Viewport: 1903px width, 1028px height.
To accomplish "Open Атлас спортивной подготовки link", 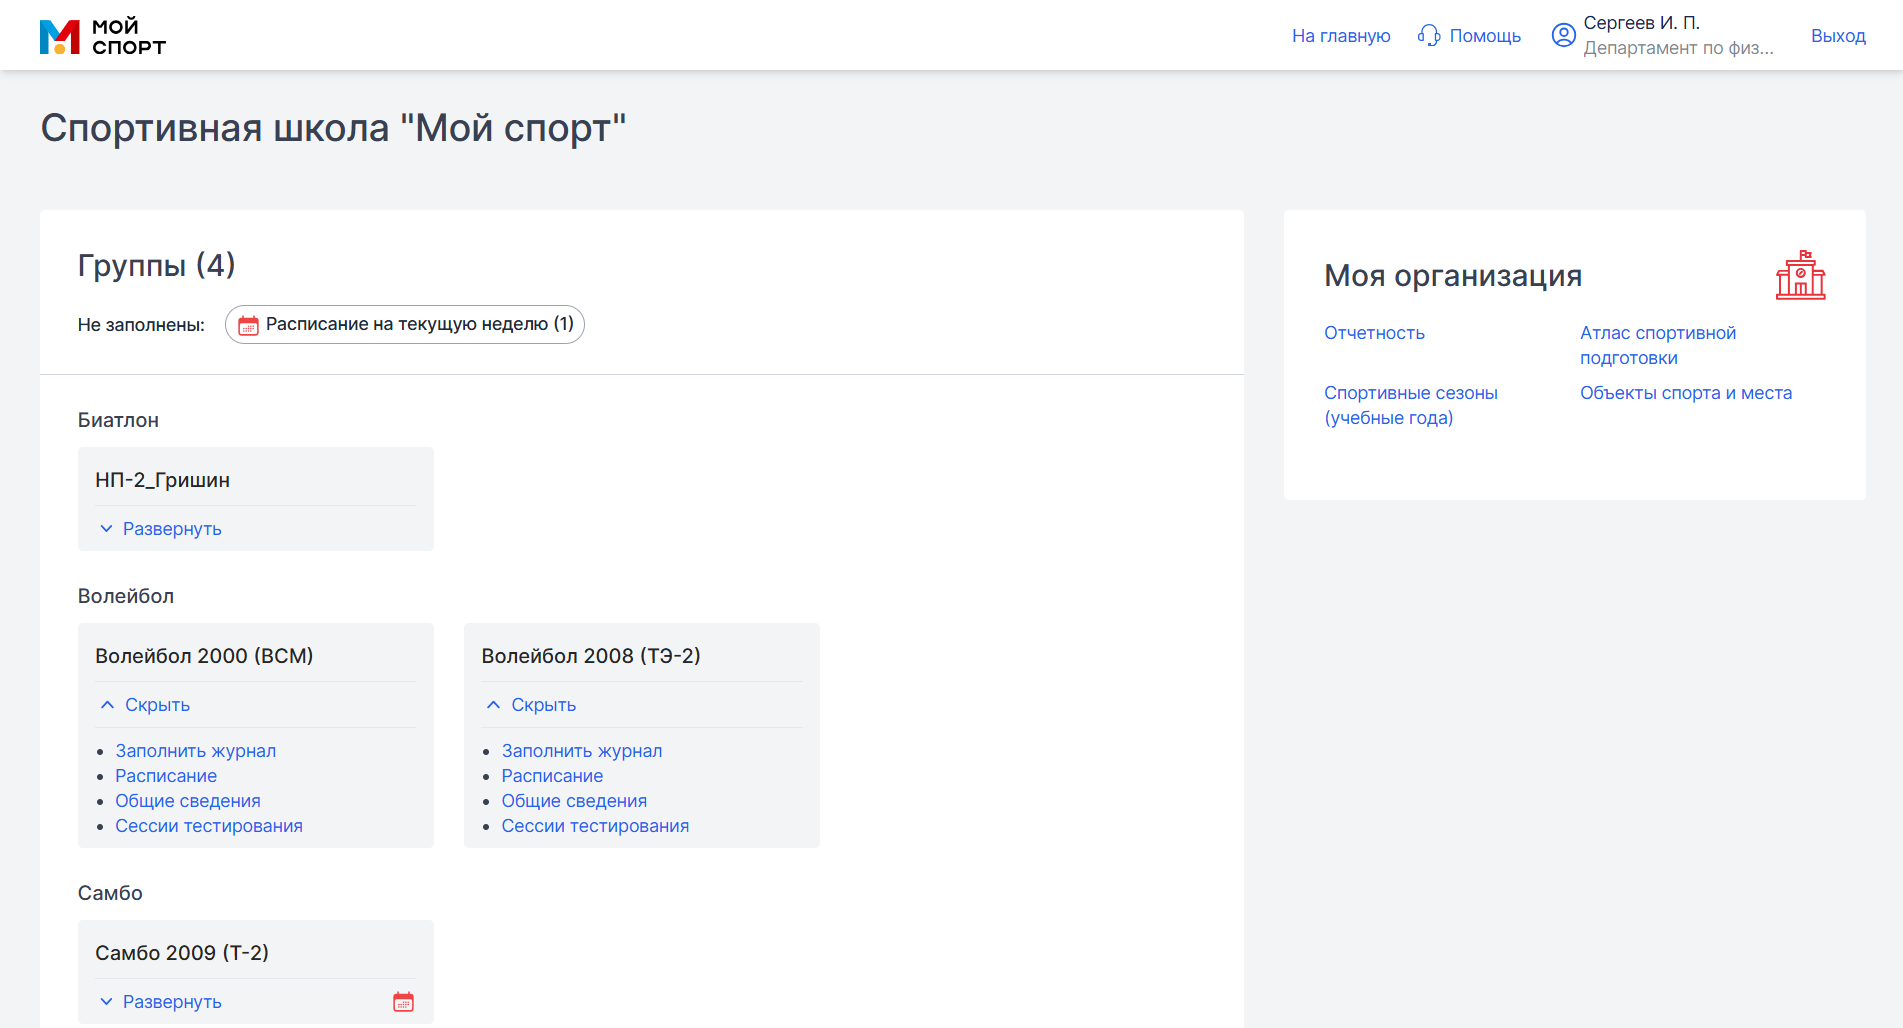I will pos(1657,345).
